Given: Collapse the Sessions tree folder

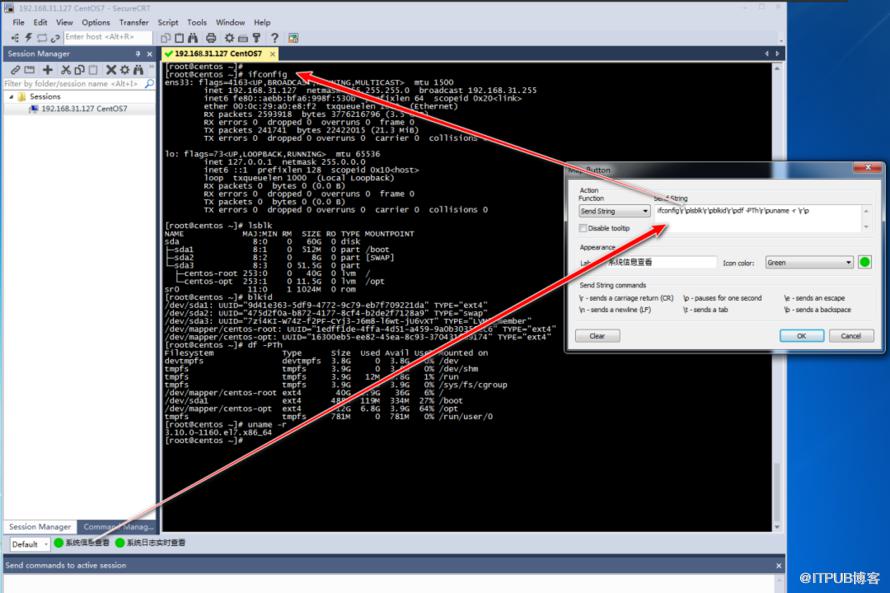Looking at the screenshot, I should click(9, 97).
